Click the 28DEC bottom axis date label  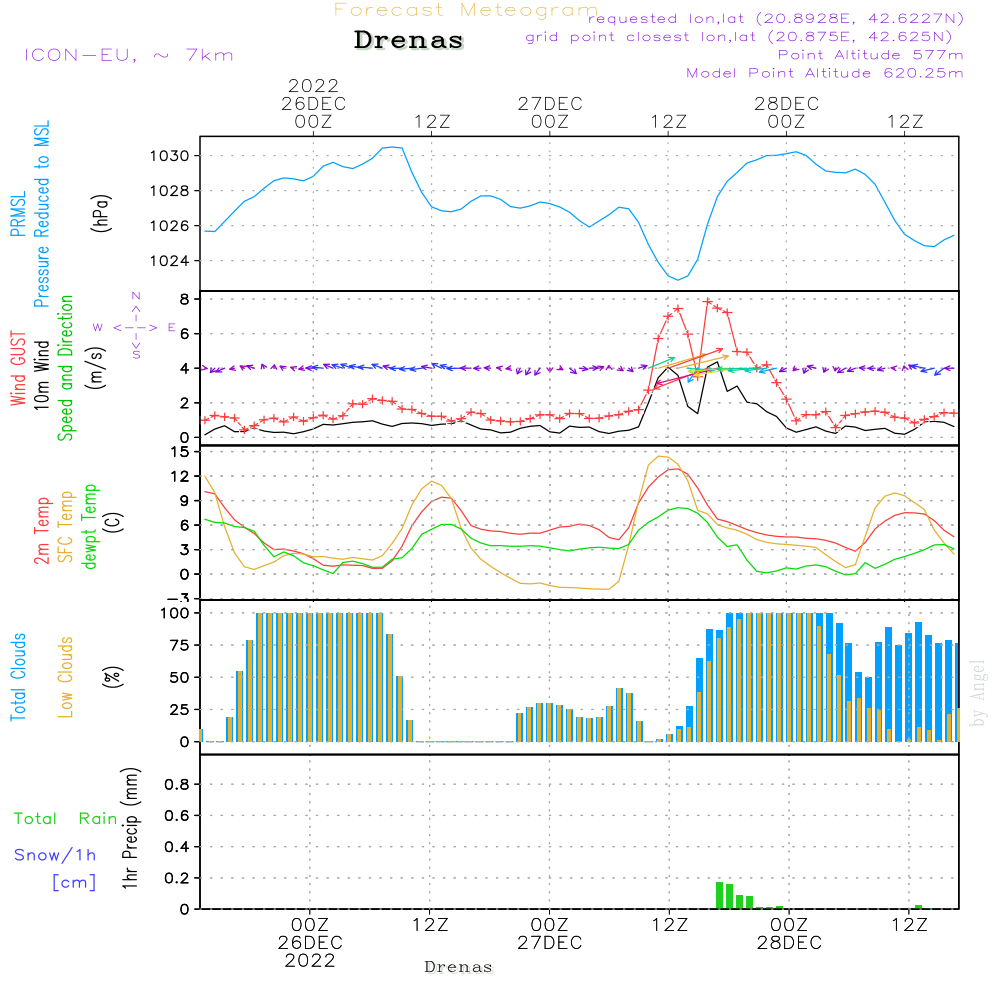pos(788,943)
